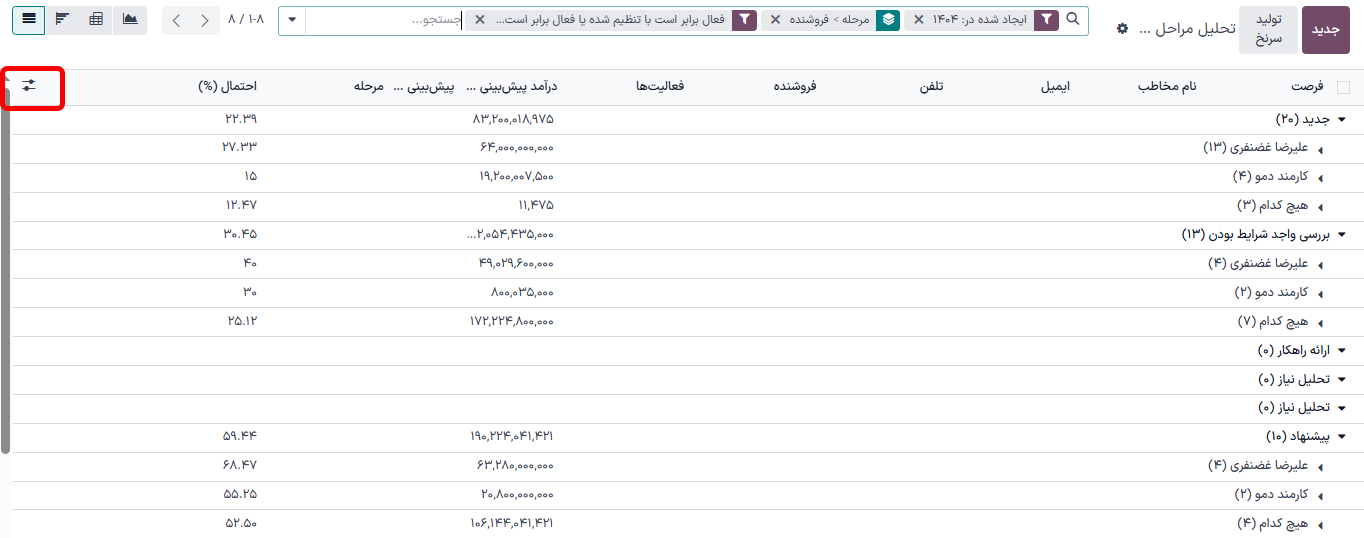Switch to list view

(28, 20)
